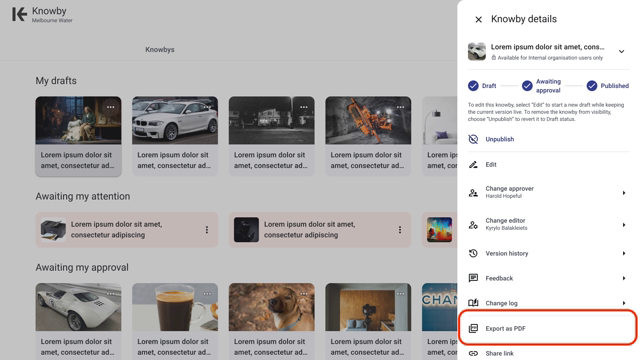
Task: Click the car thumbnail in the details header
Action: pyautogui.click(x=477, y=51)
